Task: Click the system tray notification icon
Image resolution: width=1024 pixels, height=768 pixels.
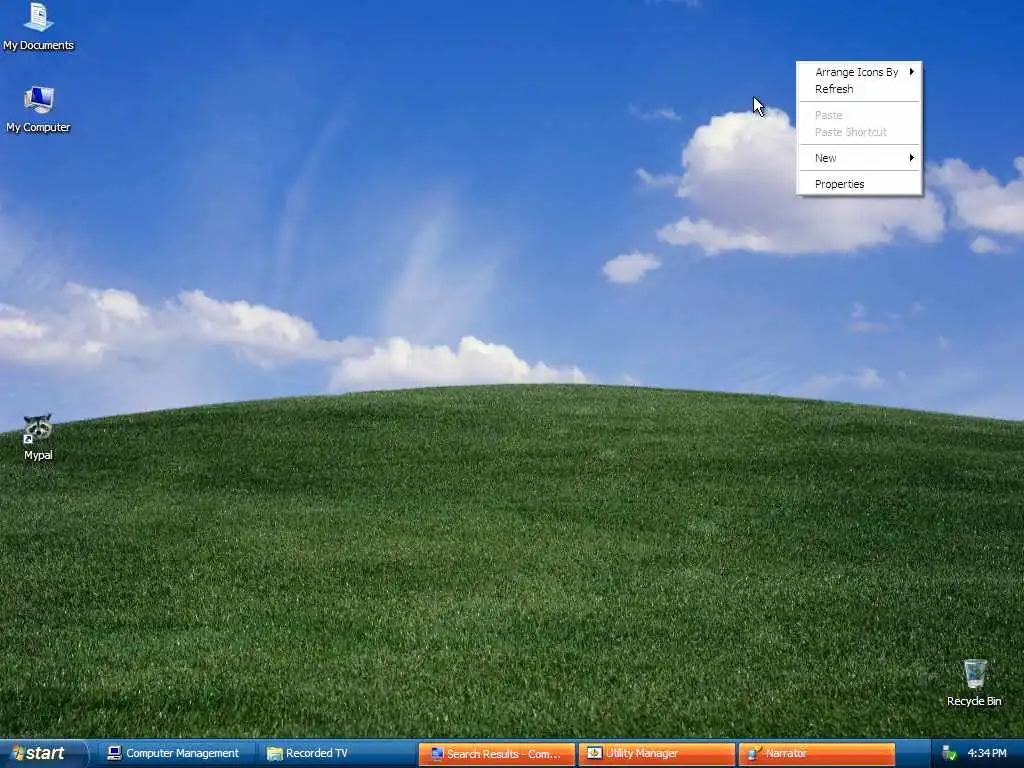Action: tap(949, 754)
